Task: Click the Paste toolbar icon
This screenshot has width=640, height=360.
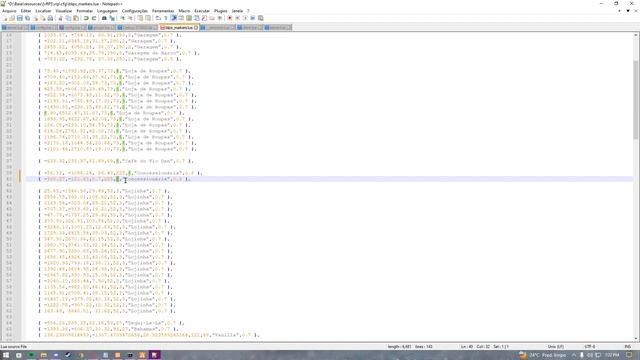Action: [x=76, y=18]
